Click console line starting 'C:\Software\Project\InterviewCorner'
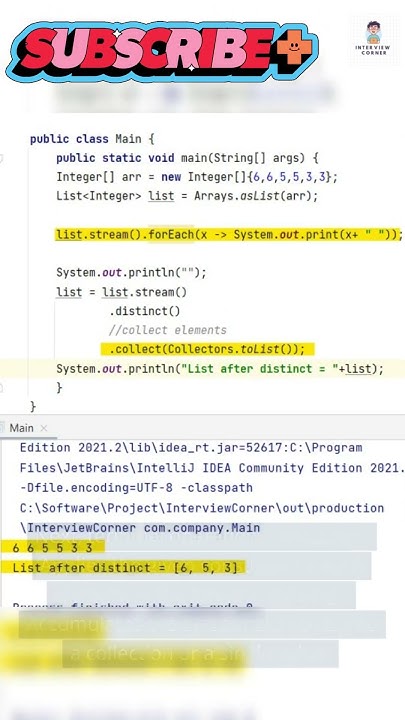 pos(202,508)
